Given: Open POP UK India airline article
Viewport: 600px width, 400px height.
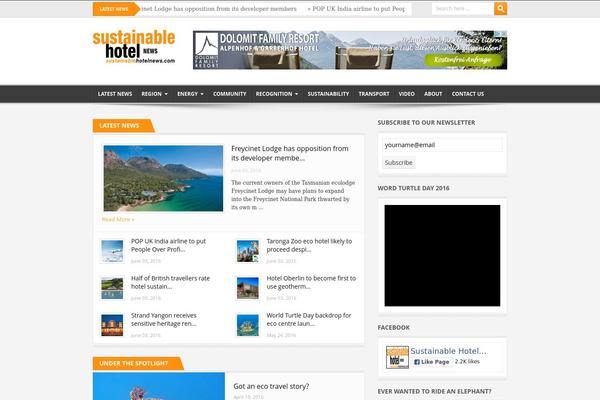Looking at the screenshot, I should pyautogui.click(x=168, y=245).
